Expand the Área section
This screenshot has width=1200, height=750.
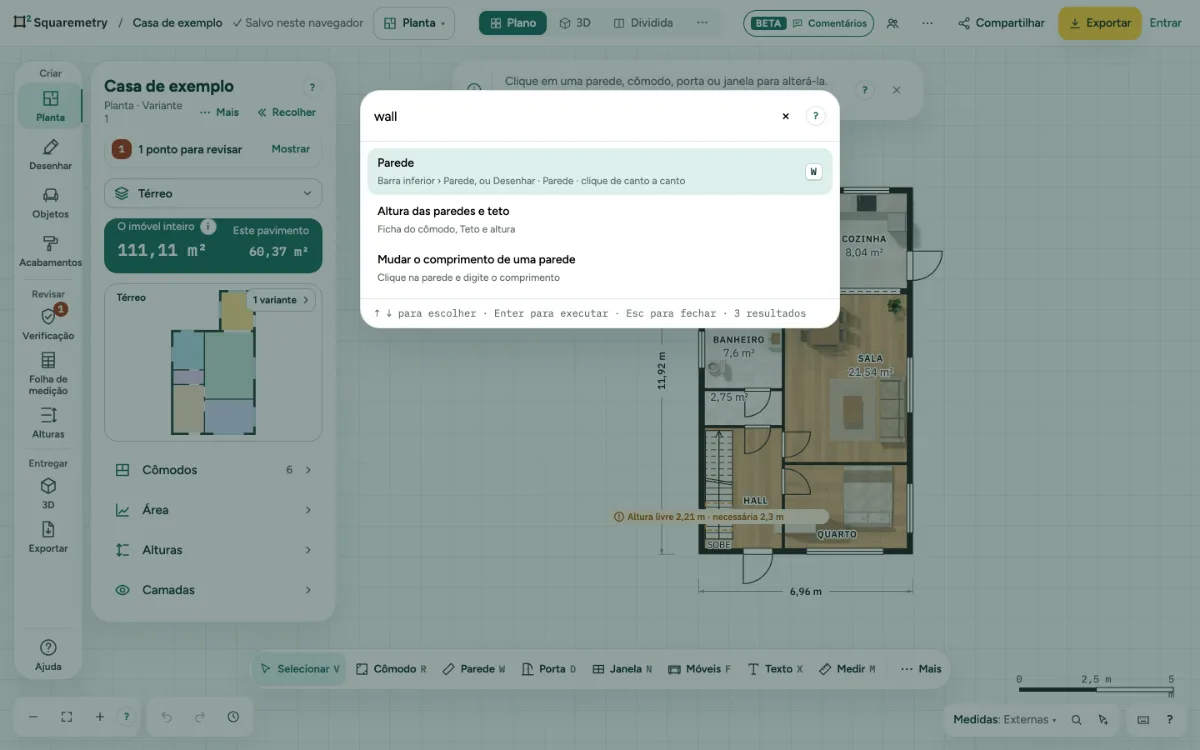[213, 510]
